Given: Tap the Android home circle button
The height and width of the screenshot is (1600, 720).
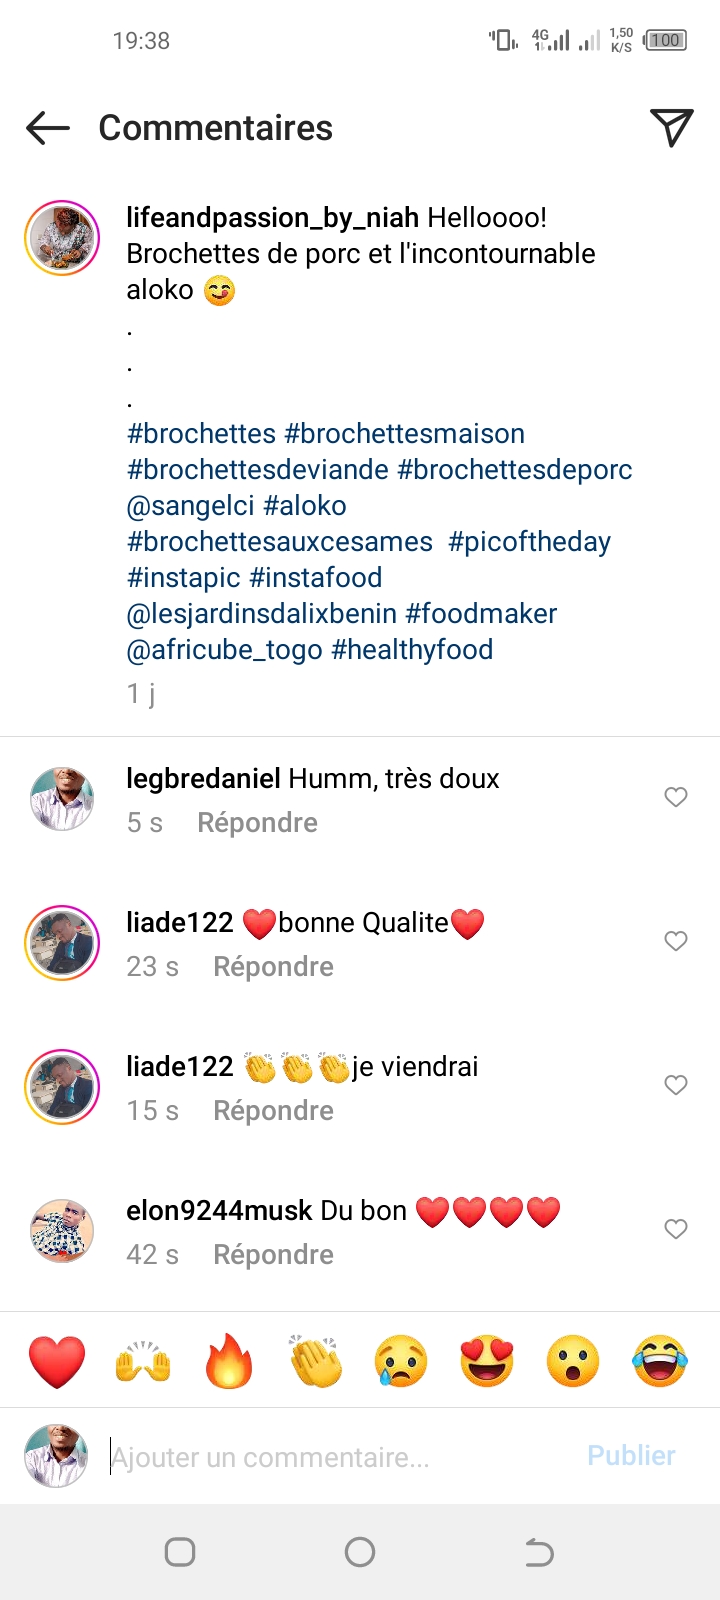Looking at the screenshot, I should click(360, 1552).
